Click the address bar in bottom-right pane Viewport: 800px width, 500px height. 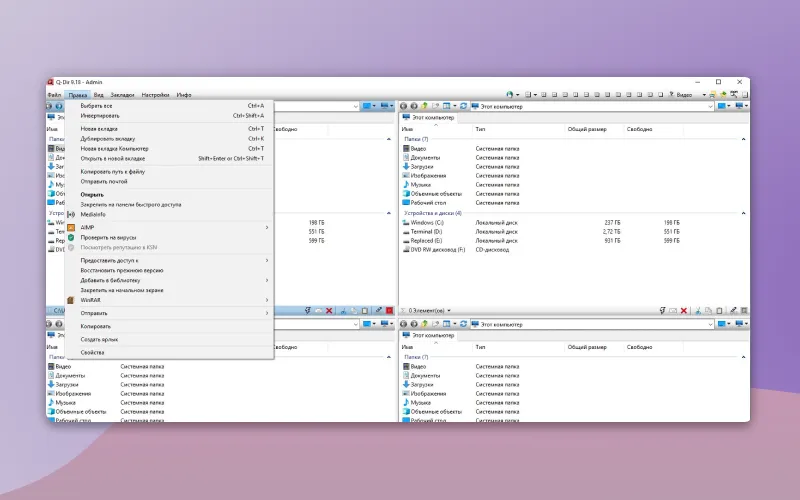590,324
